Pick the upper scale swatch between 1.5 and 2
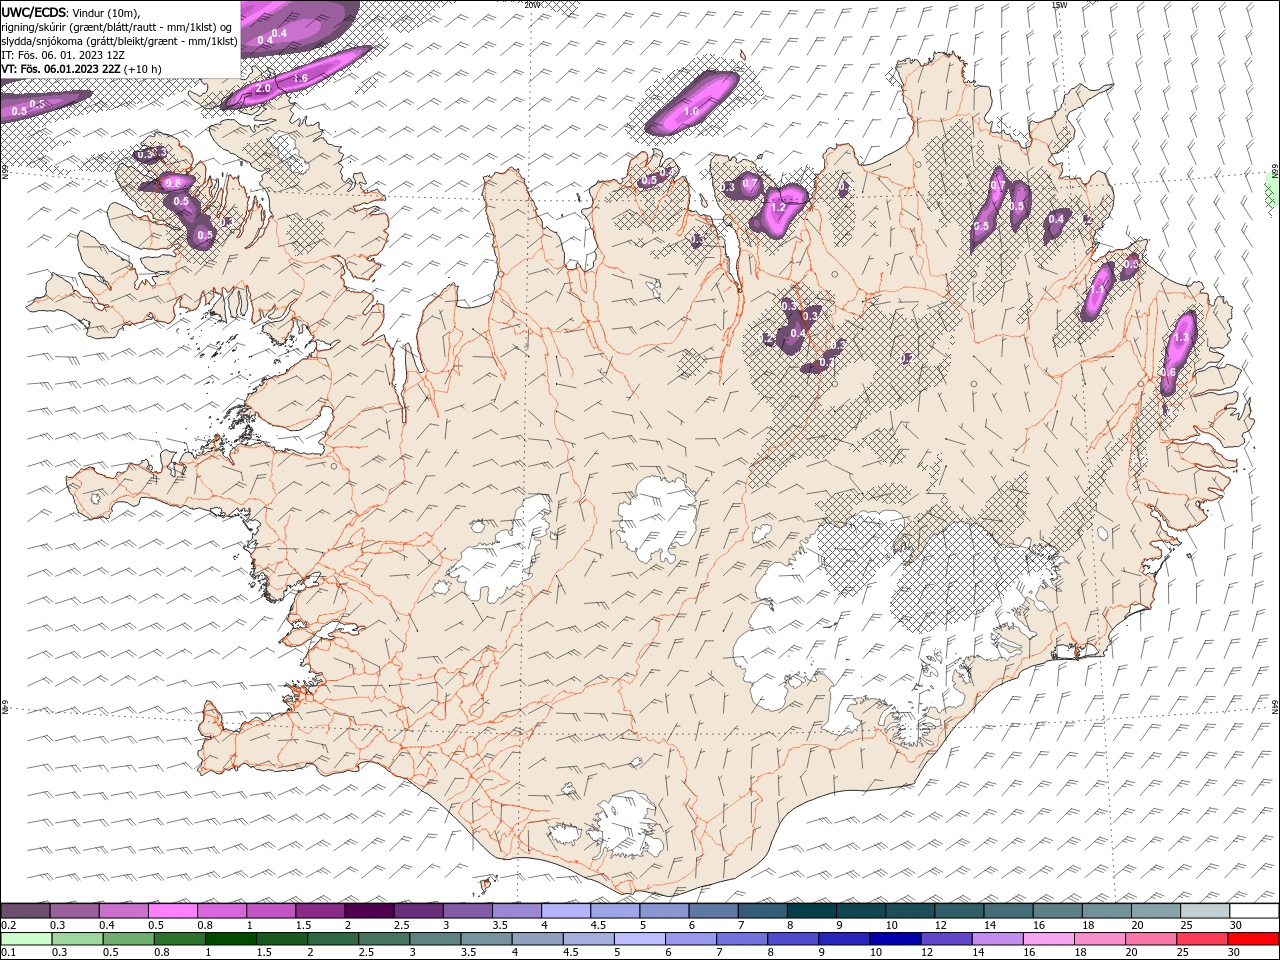The height and width of the screenshot is (960, 1280). [x=319, y=911]
